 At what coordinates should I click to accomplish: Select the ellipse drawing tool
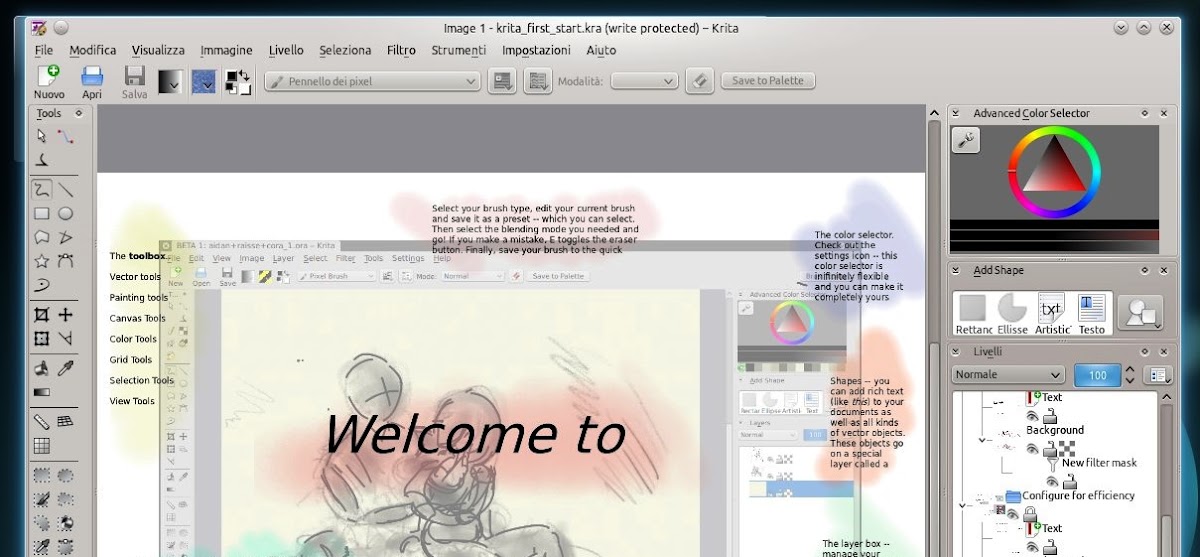pos(65,213)
